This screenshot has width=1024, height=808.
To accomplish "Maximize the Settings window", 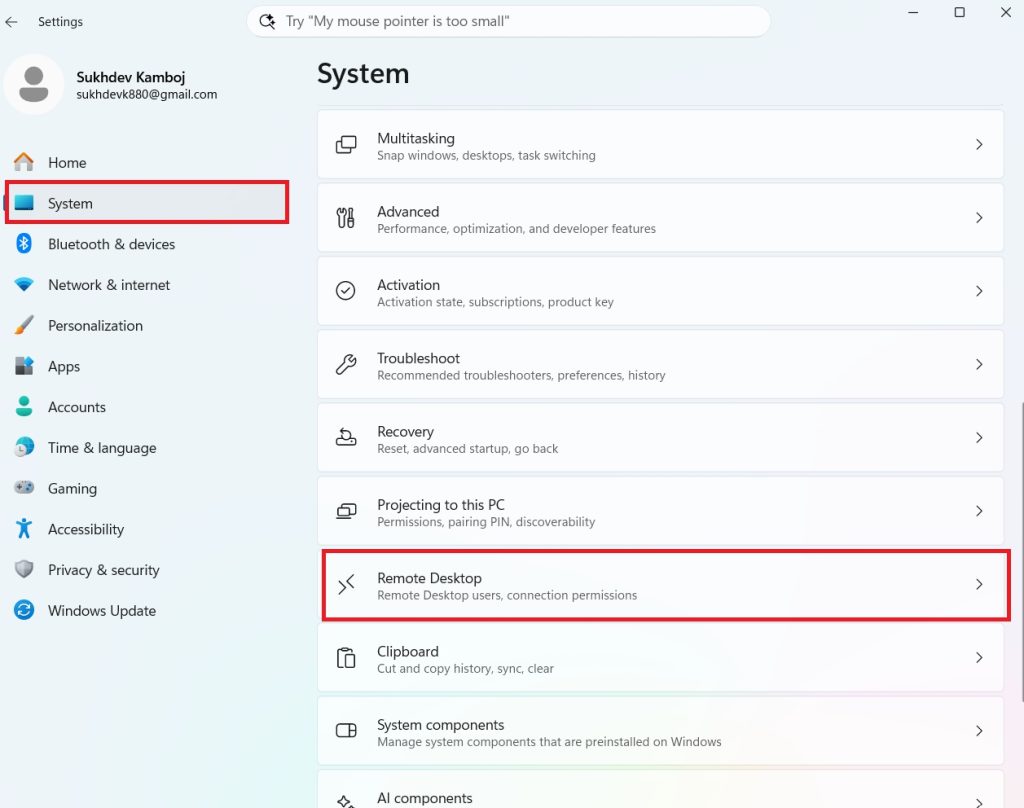I will [959, 12].
